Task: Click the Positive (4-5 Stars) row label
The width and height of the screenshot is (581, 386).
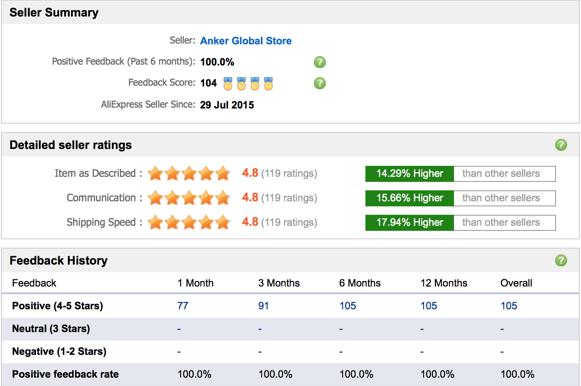Action: [57, 306]
